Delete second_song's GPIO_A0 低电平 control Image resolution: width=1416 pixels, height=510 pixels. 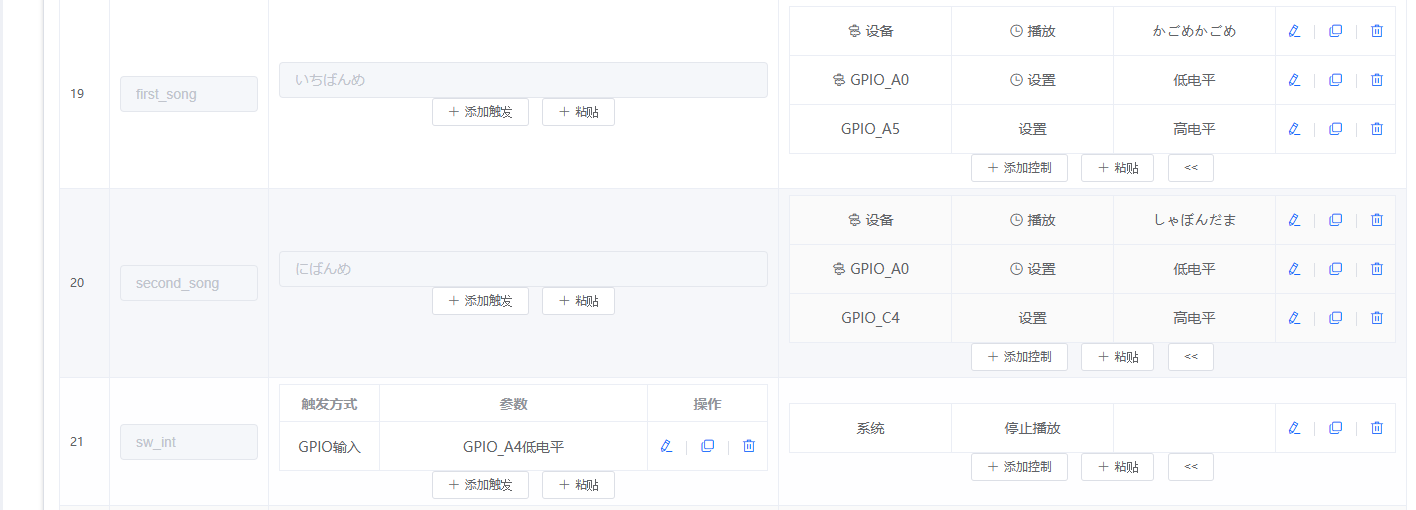(1377, 269)
